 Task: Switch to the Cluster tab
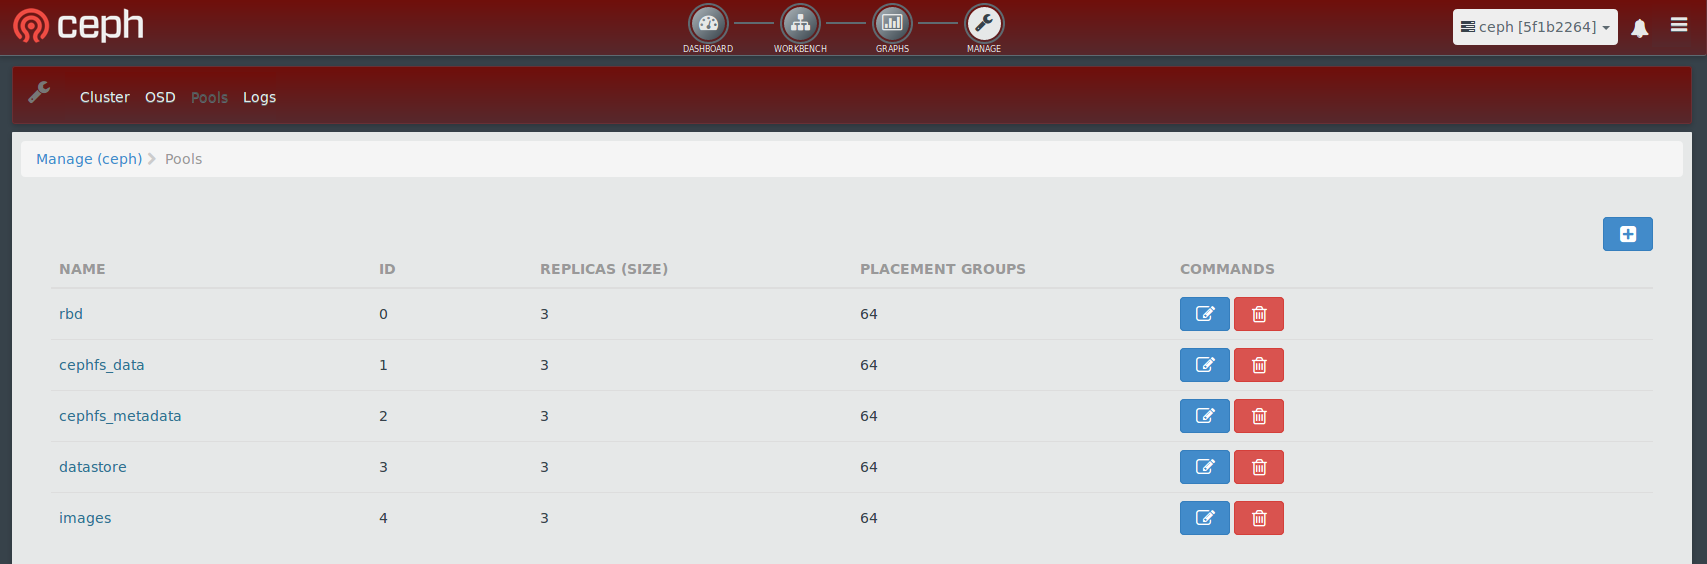point(105,97)
